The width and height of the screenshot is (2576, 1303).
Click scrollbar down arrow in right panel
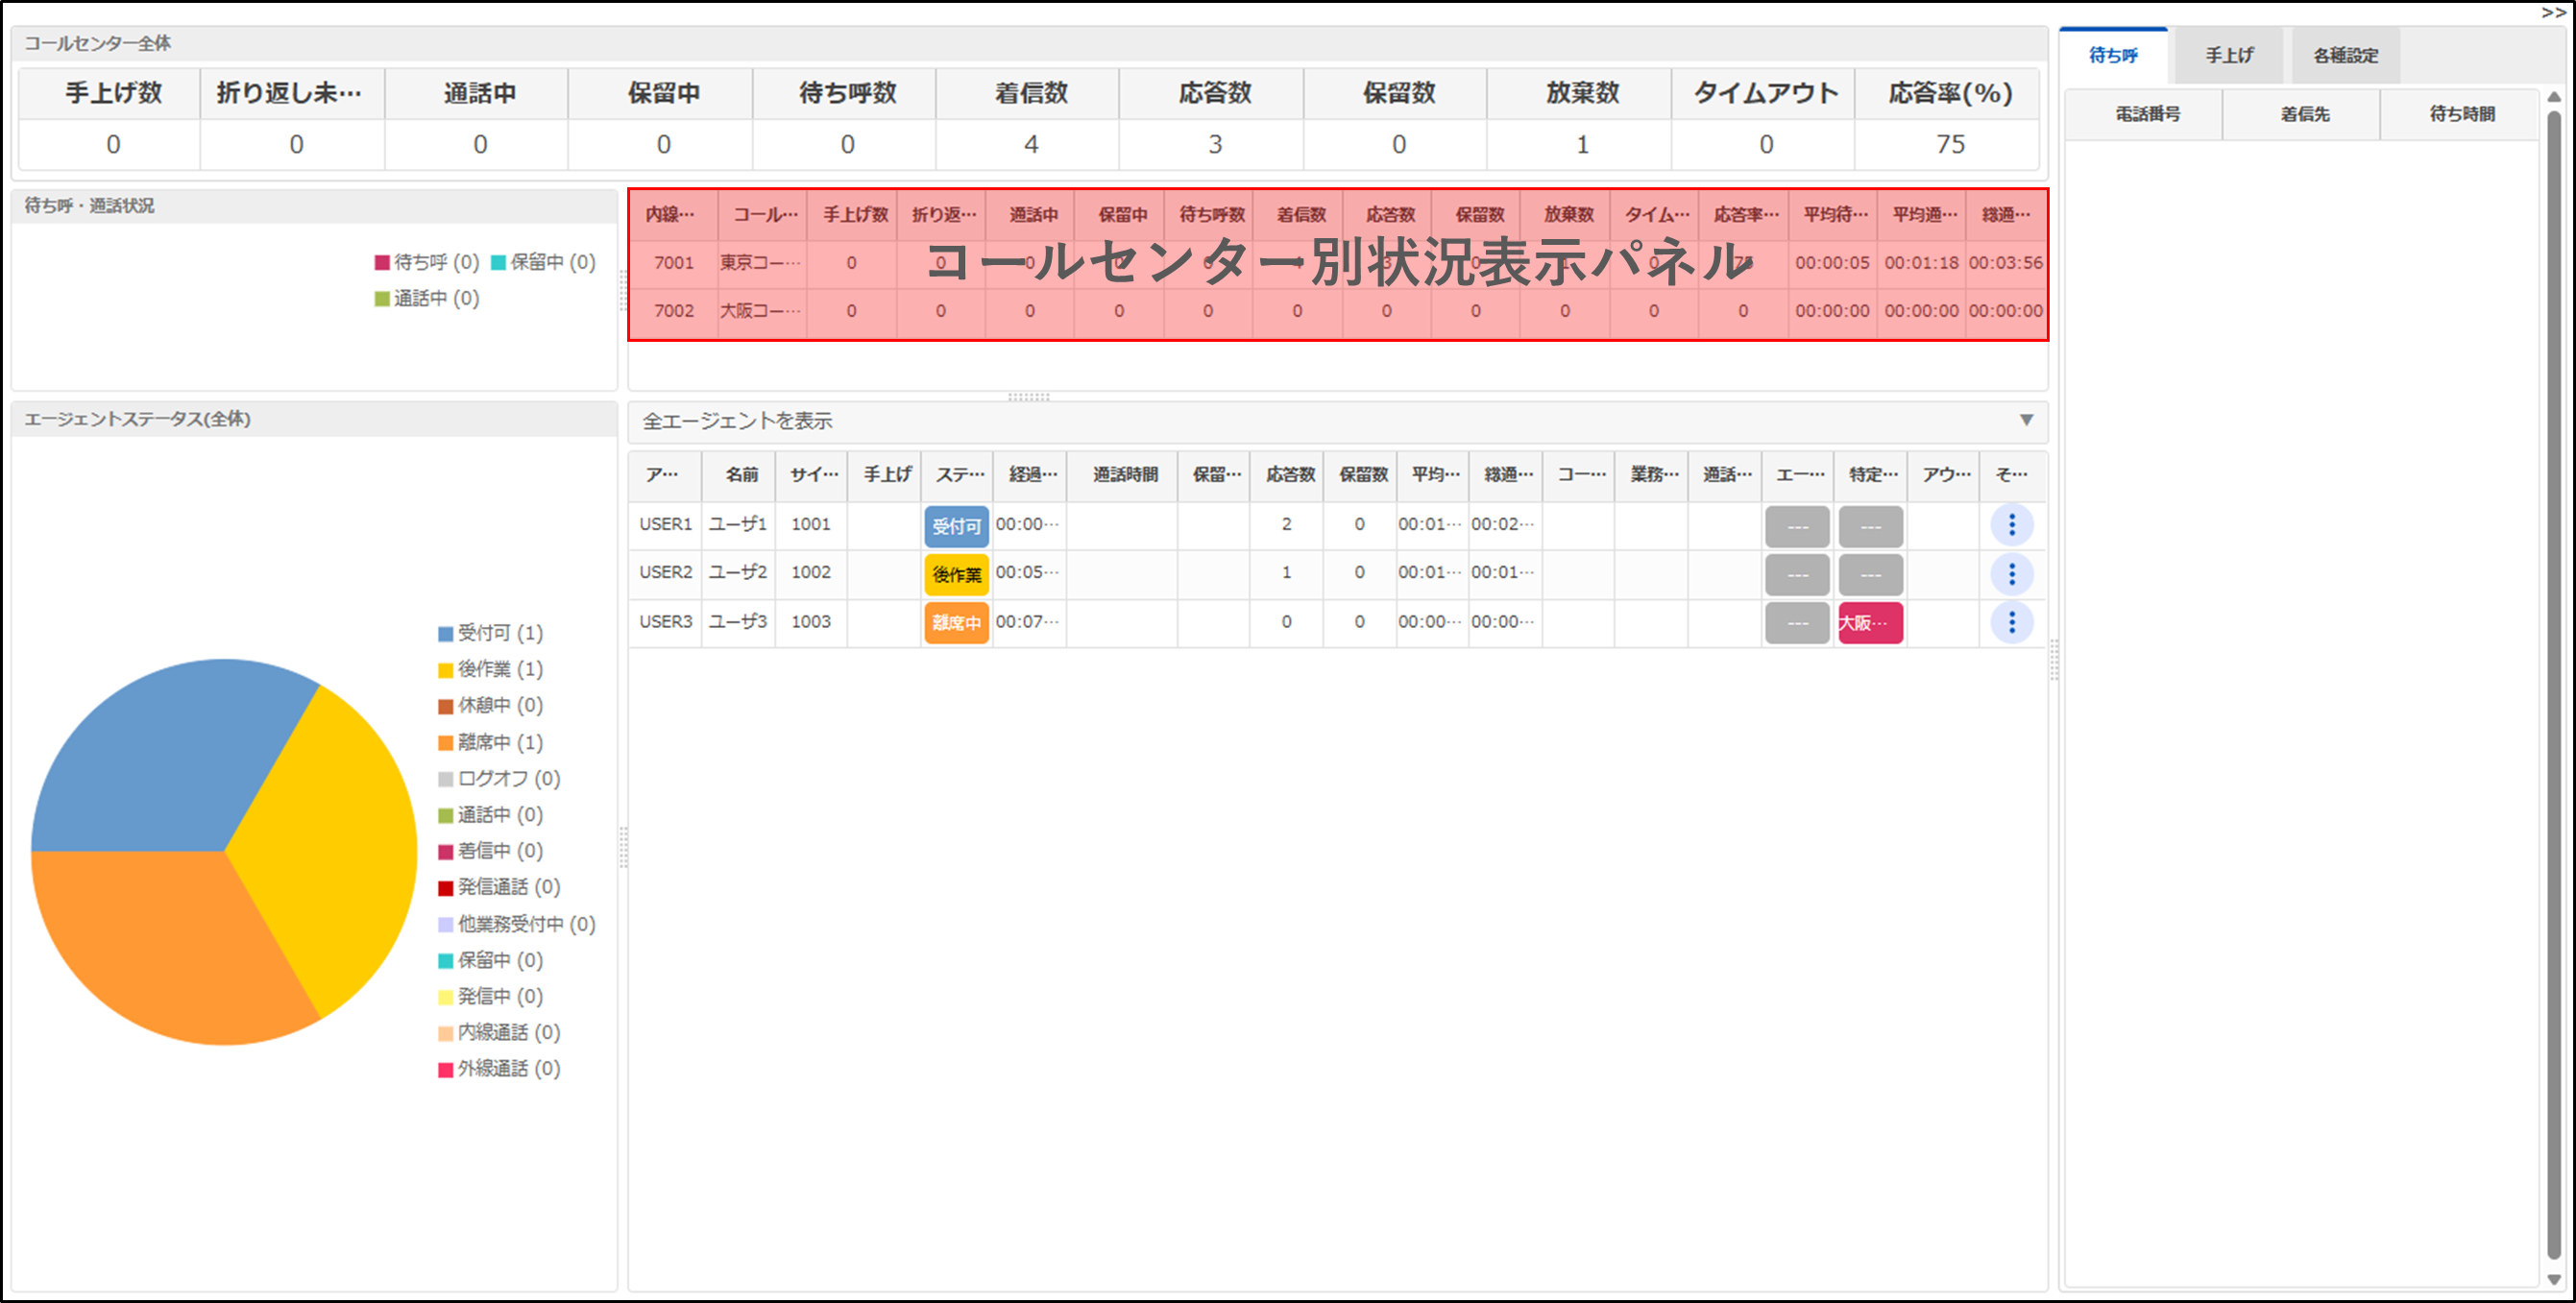[x=2553, y=1279]
